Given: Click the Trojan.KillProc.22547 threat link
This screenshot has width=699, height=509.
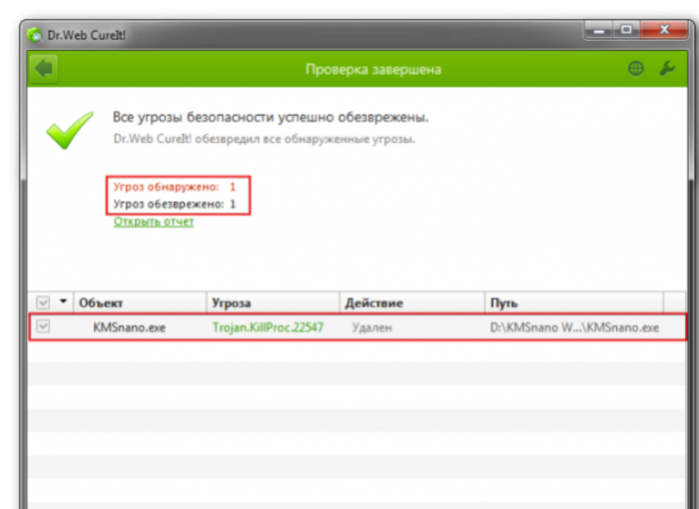Looking at the screenshot, I should [x=267, y=328].
